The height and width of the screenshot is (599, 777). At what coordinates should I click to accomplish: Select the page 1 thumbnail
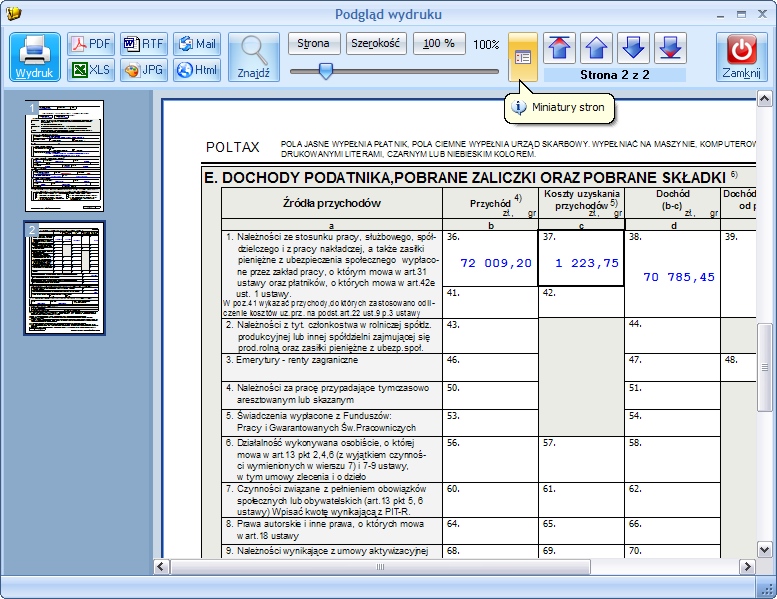65,156
